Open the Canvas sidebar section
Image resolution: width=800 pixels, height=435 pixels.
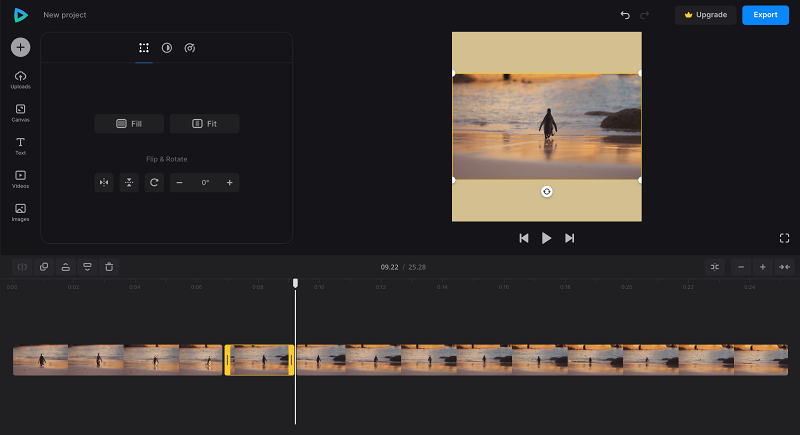(20, 113)
